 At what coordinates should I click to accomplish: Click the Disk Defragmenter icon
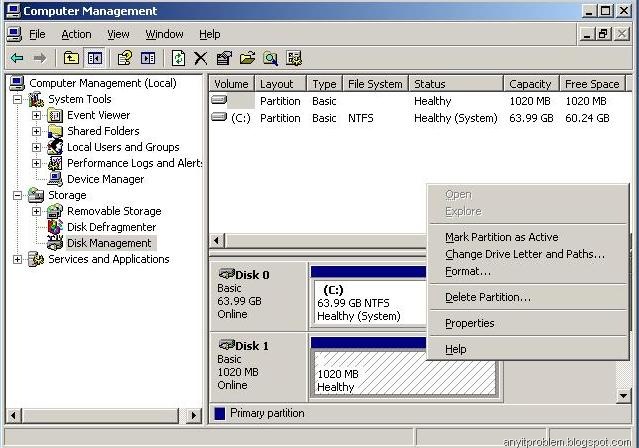pos(55,227)
